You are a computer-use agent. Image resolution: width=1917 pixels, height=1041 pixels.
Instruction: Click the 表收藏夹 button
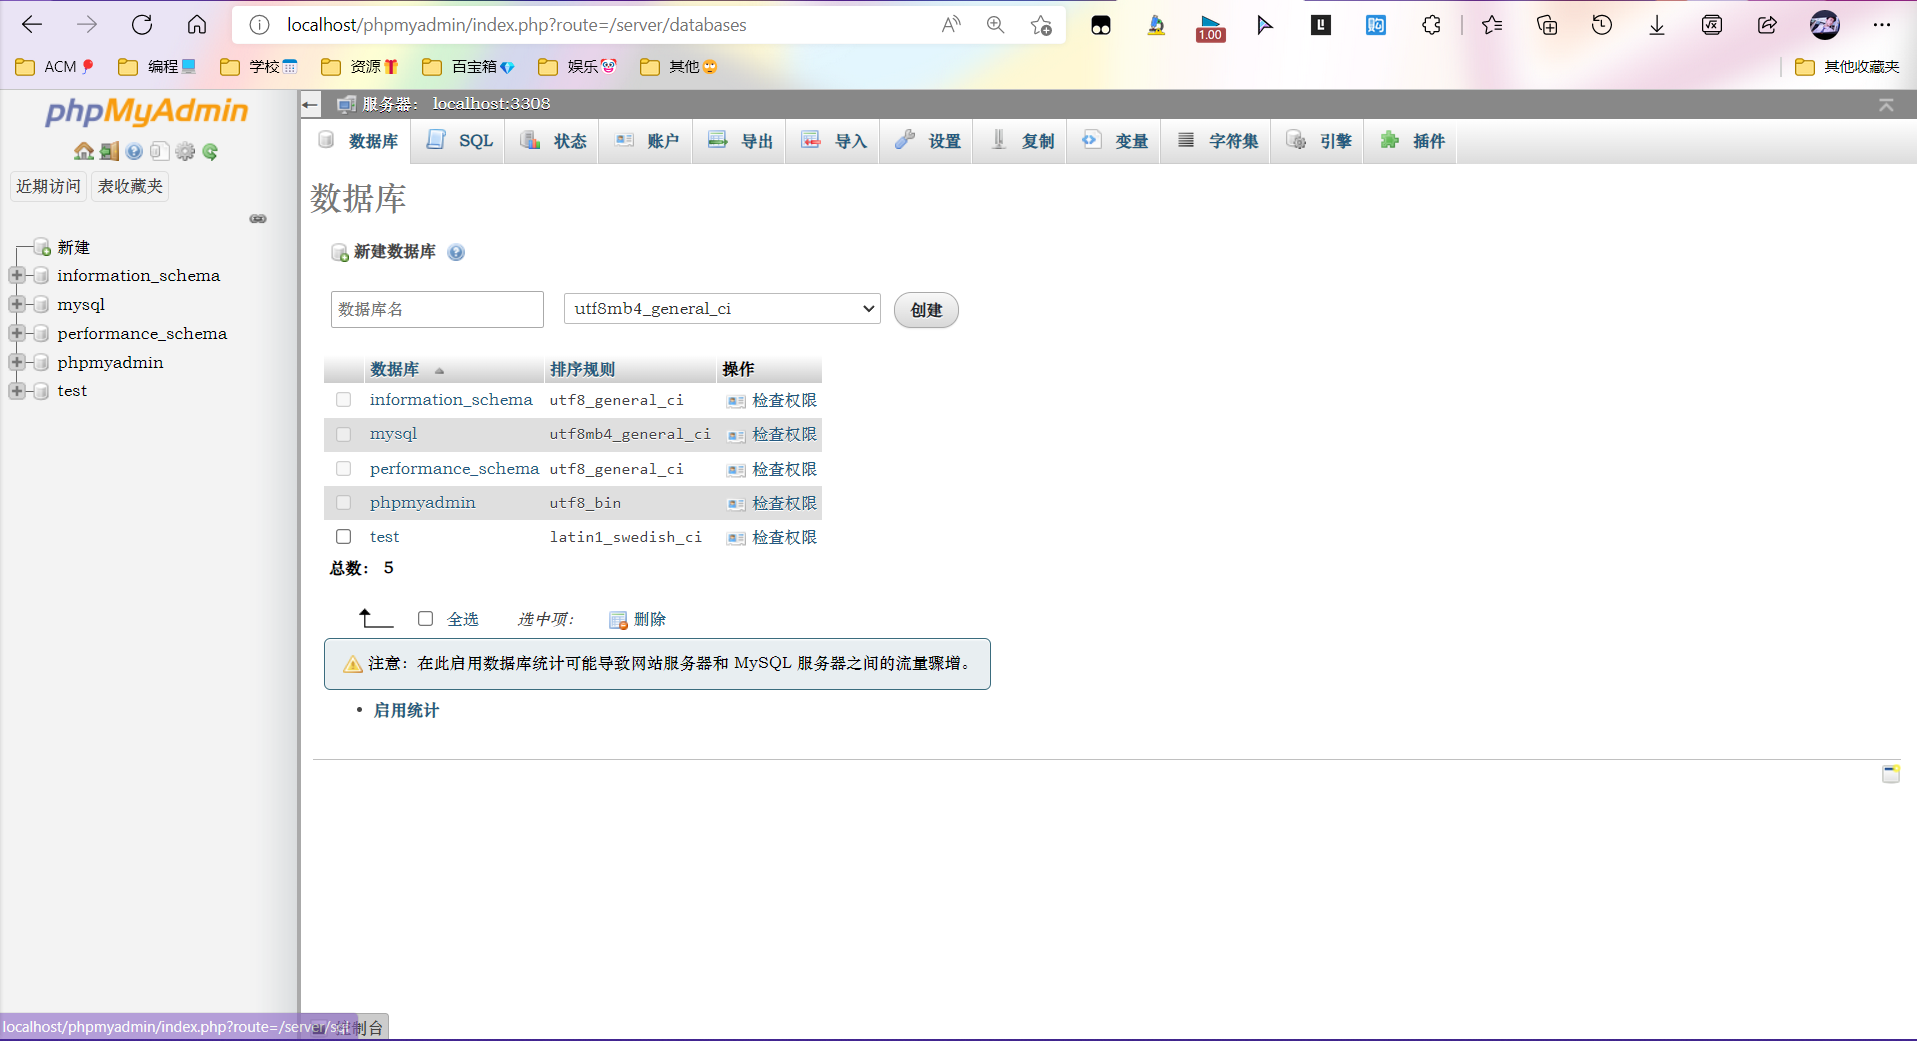pos(130,186)
